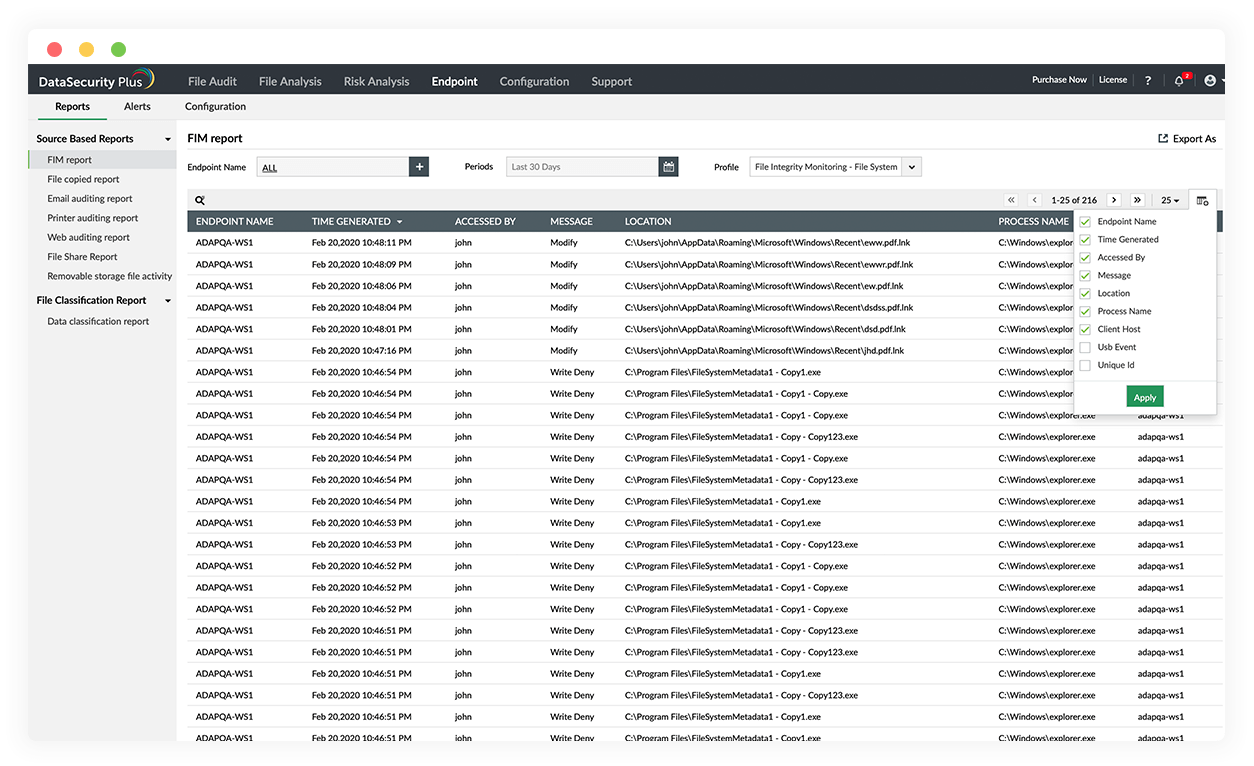Click the plus icon beside Endpoint Name filter

tap(419, 166)
